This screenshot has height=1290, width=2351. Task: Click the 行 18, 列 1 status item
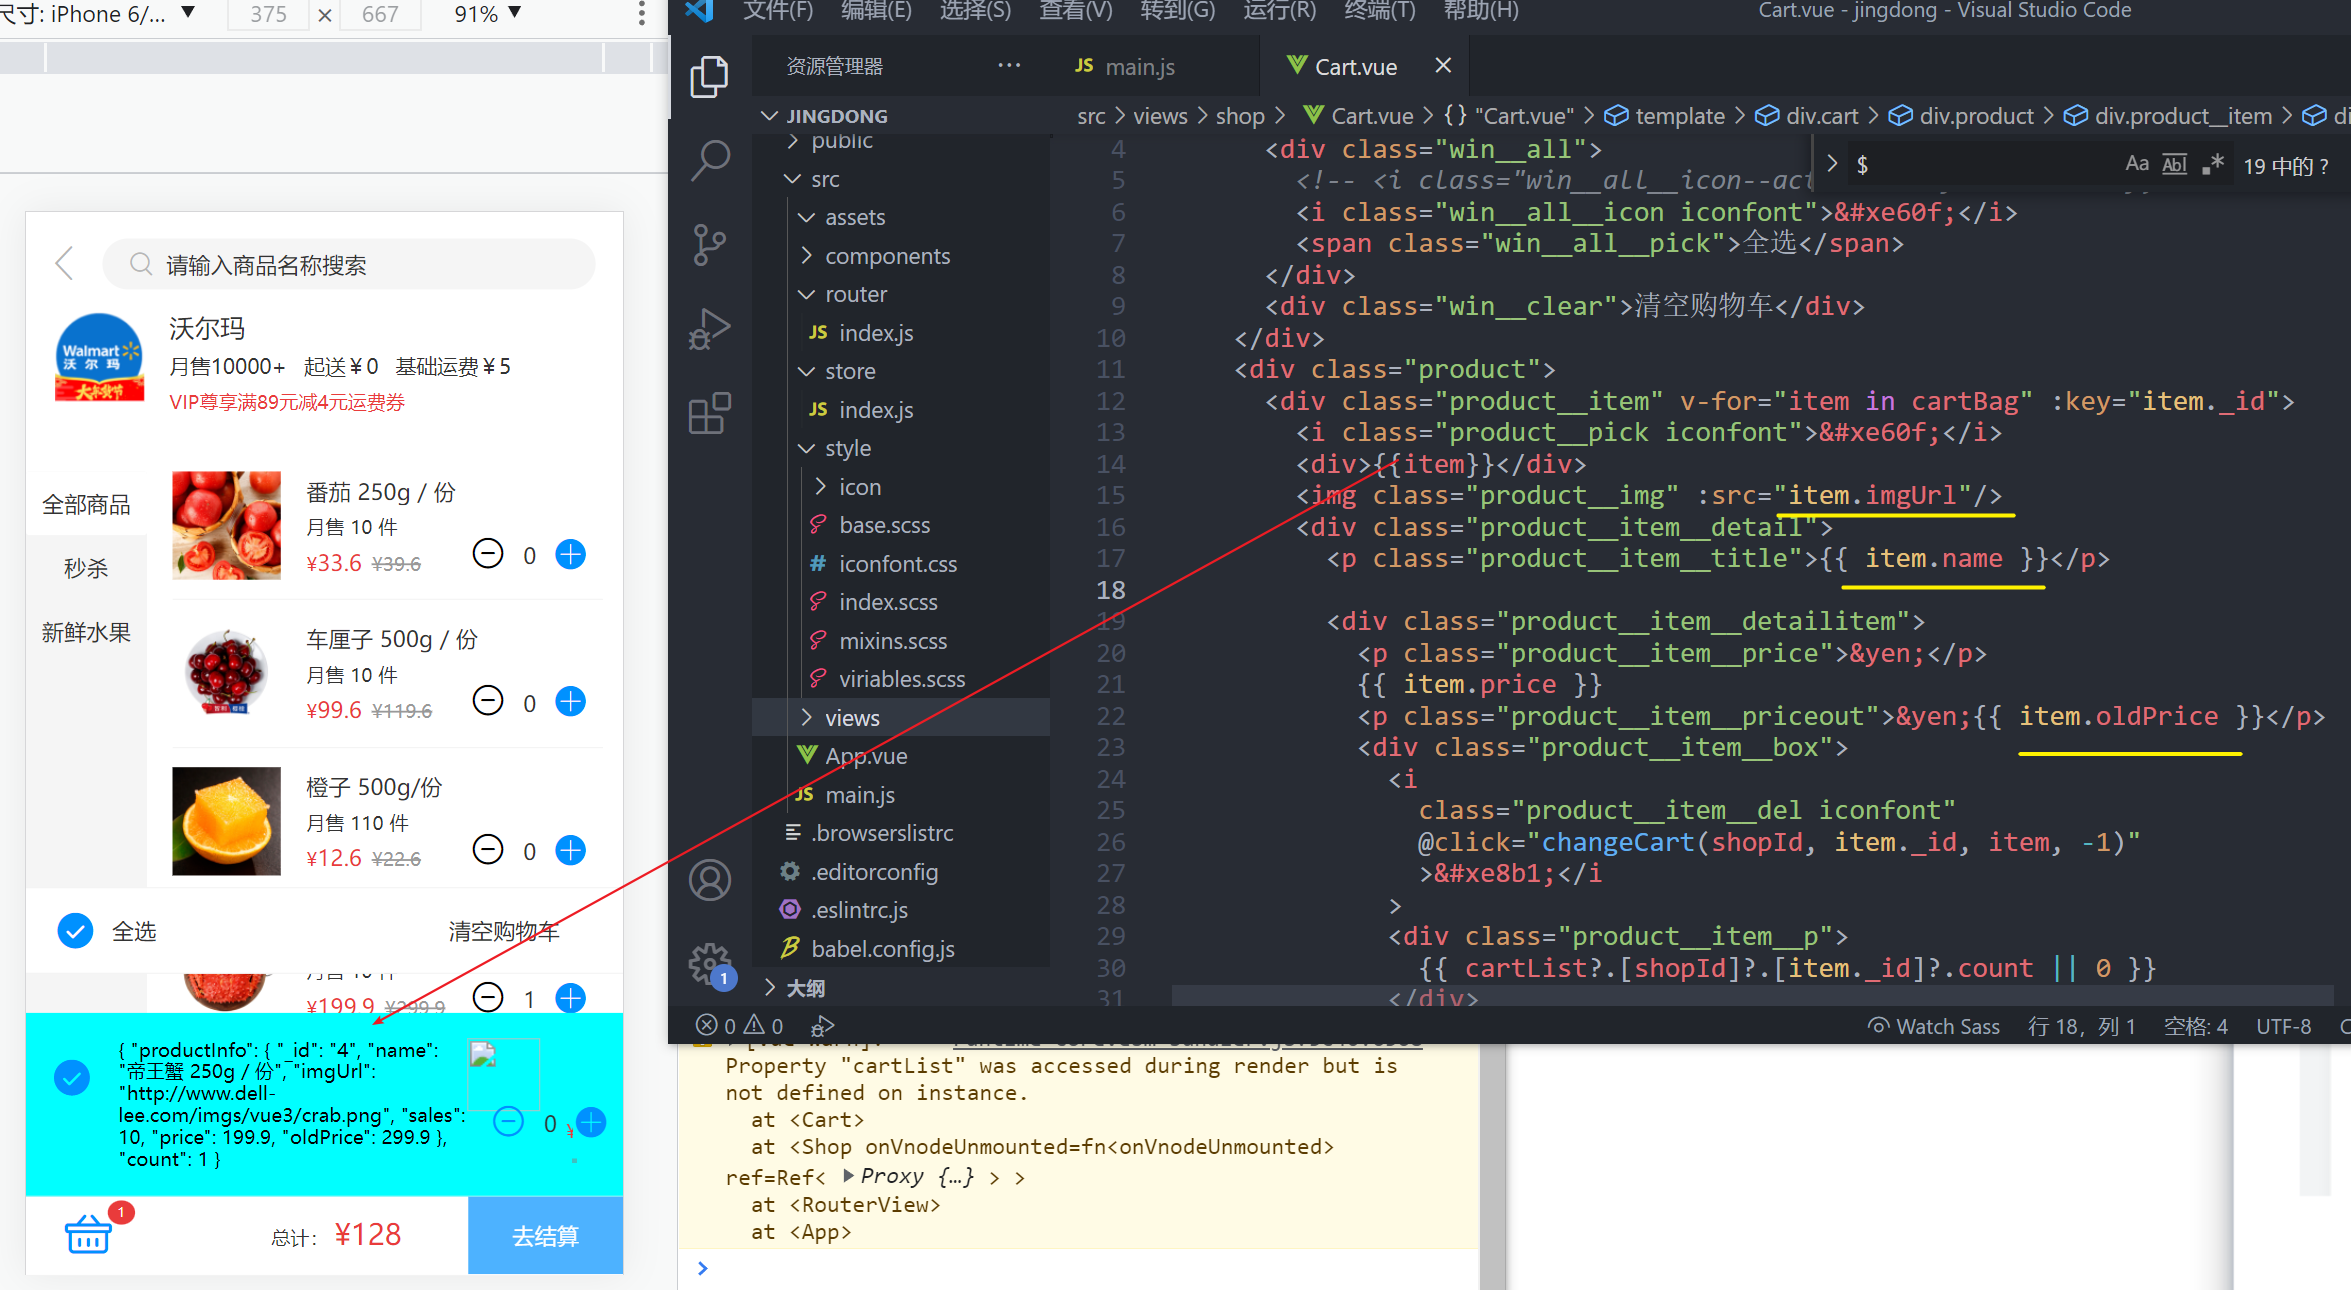pyautogui.click(x=2082, y=1026)
